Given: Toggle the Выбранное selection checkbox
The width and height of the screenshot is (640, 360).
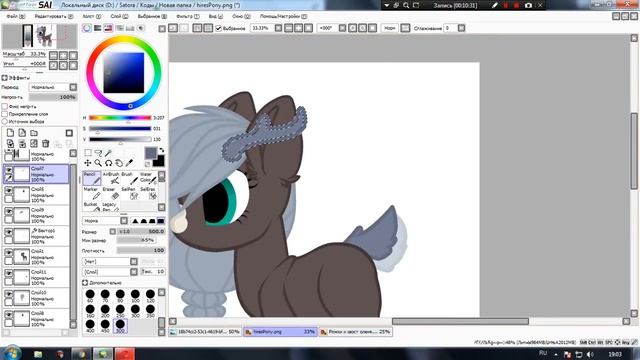Looking at the screenshot, I should [218, 28].
